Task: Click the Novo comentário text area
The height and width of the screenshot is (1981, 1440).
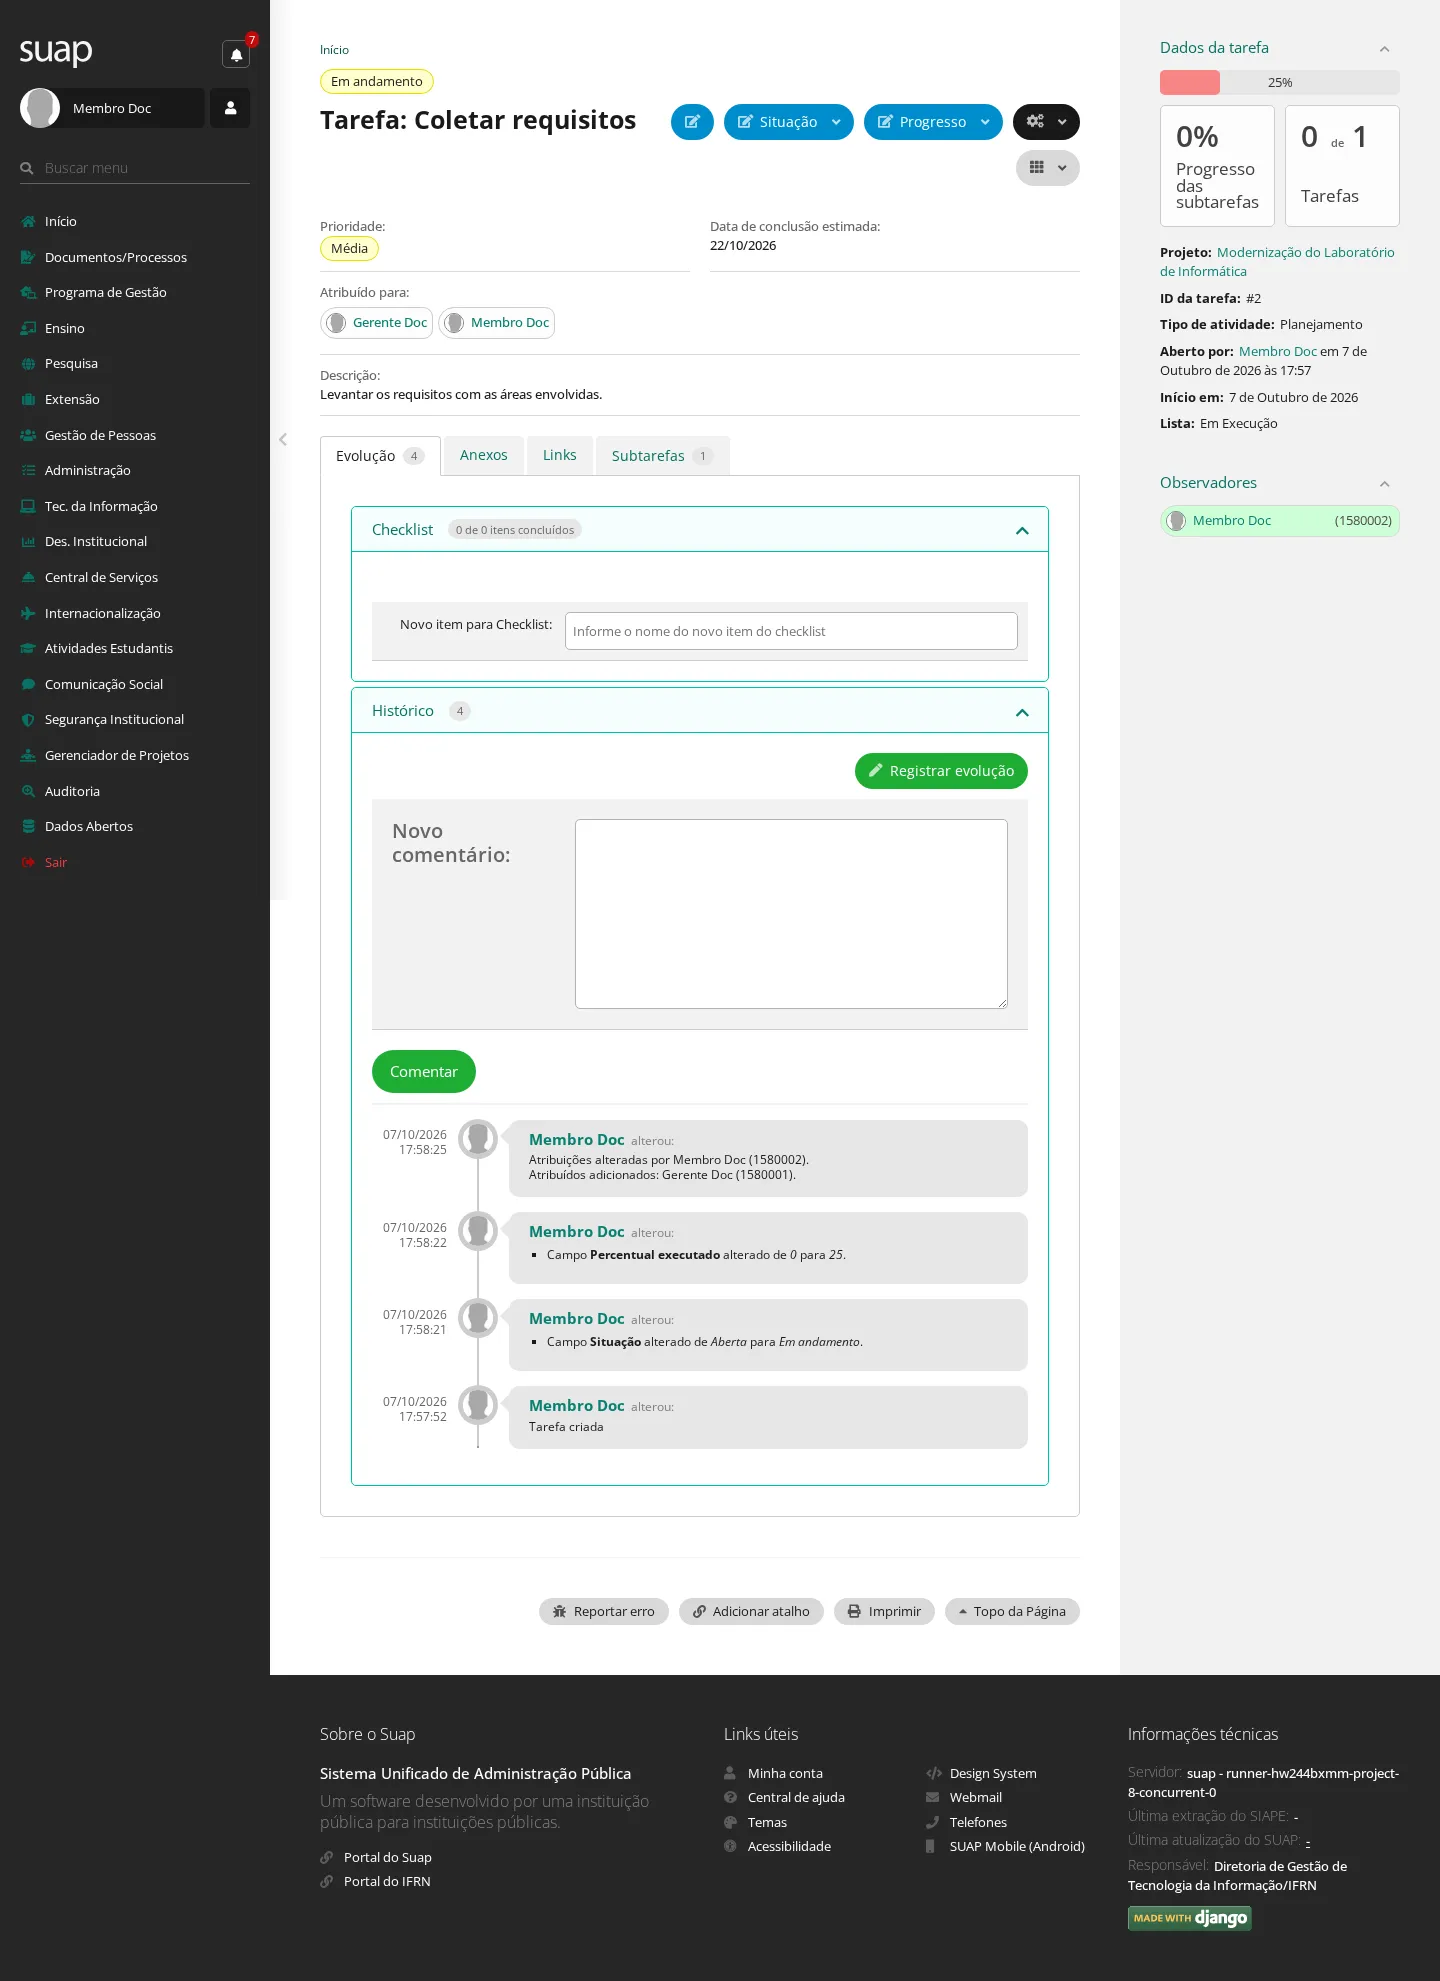Action: pos(791,914)
